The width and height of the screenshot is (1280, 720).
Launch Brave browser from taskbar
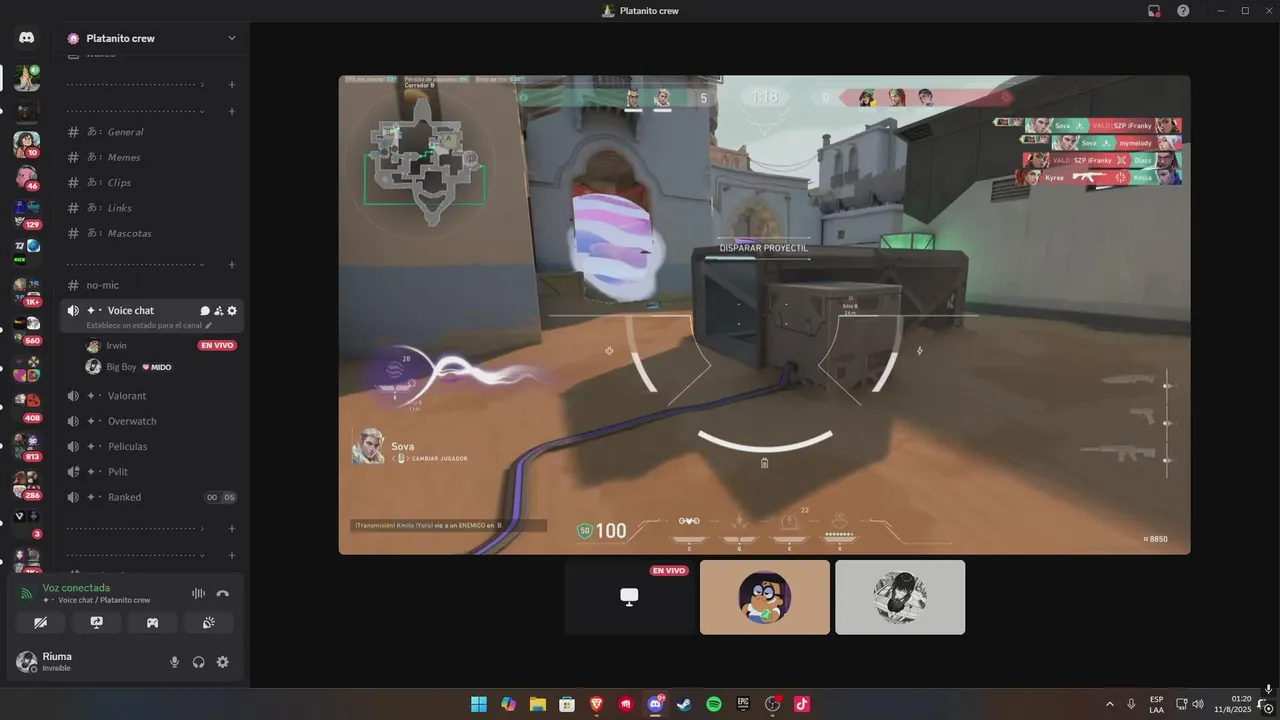coord(596,704)
